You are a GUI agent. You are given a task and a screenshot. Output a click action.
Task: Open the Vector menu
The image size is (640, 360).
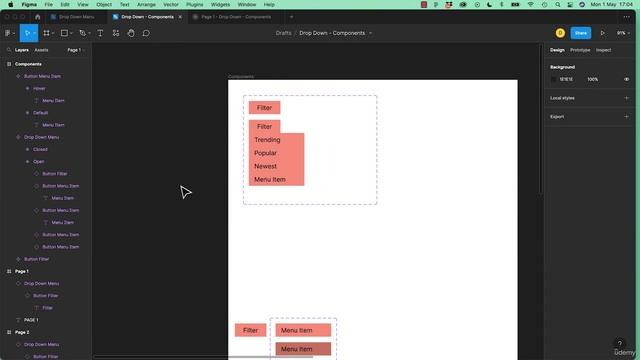coord(171,4)
